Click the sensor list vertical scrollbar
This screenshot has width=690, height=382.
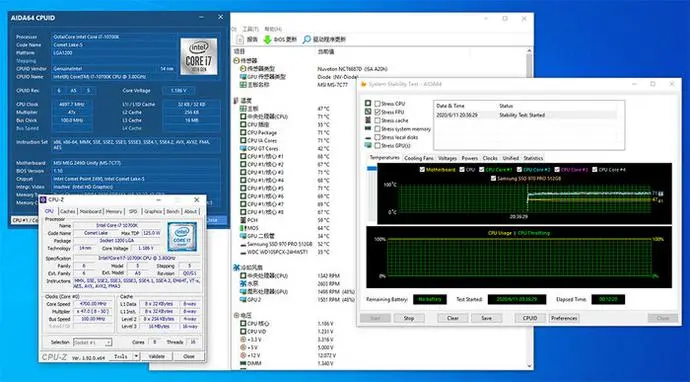pos(529,207)
